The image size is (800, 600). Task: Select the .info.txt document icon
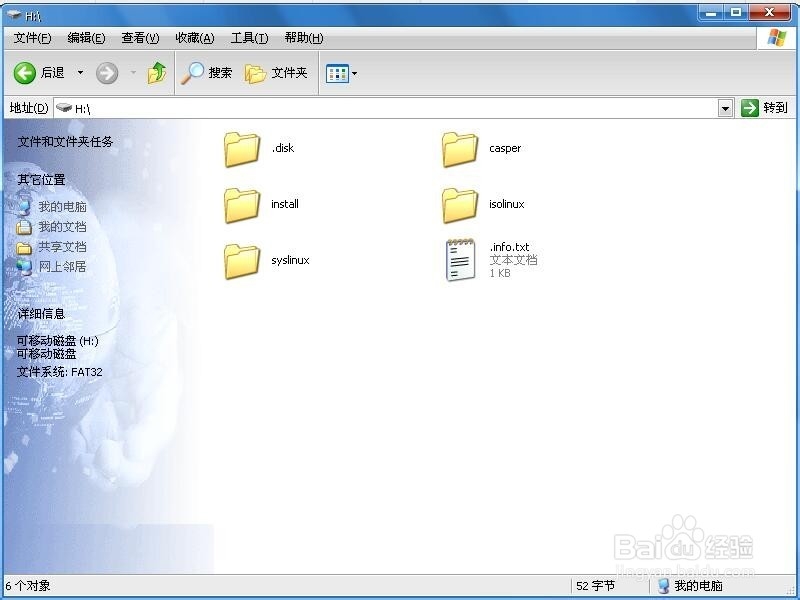pyautogui.click(x=461, y=260)
